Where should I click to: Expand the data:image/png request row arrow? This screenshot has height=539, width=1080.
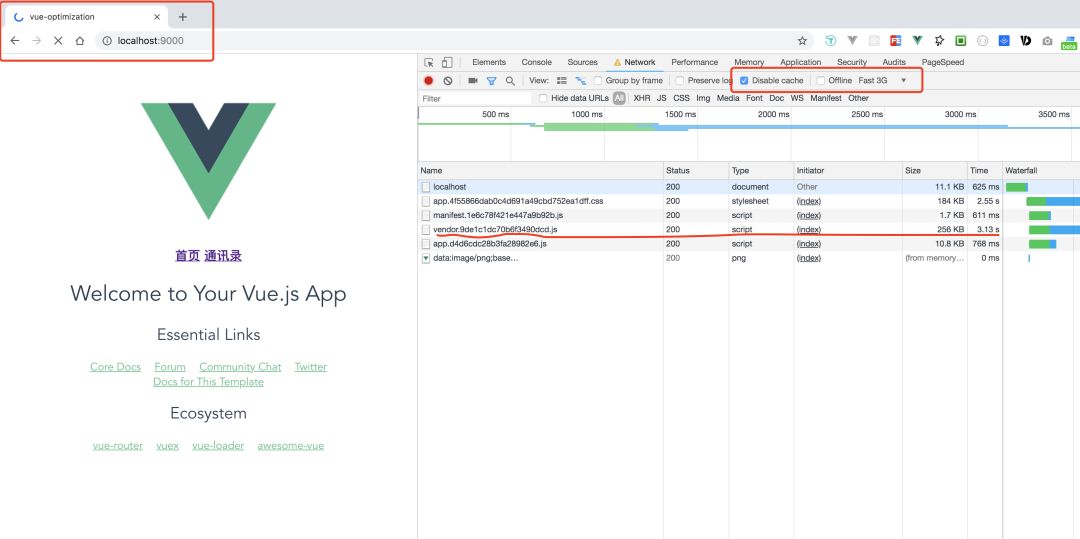426,258
